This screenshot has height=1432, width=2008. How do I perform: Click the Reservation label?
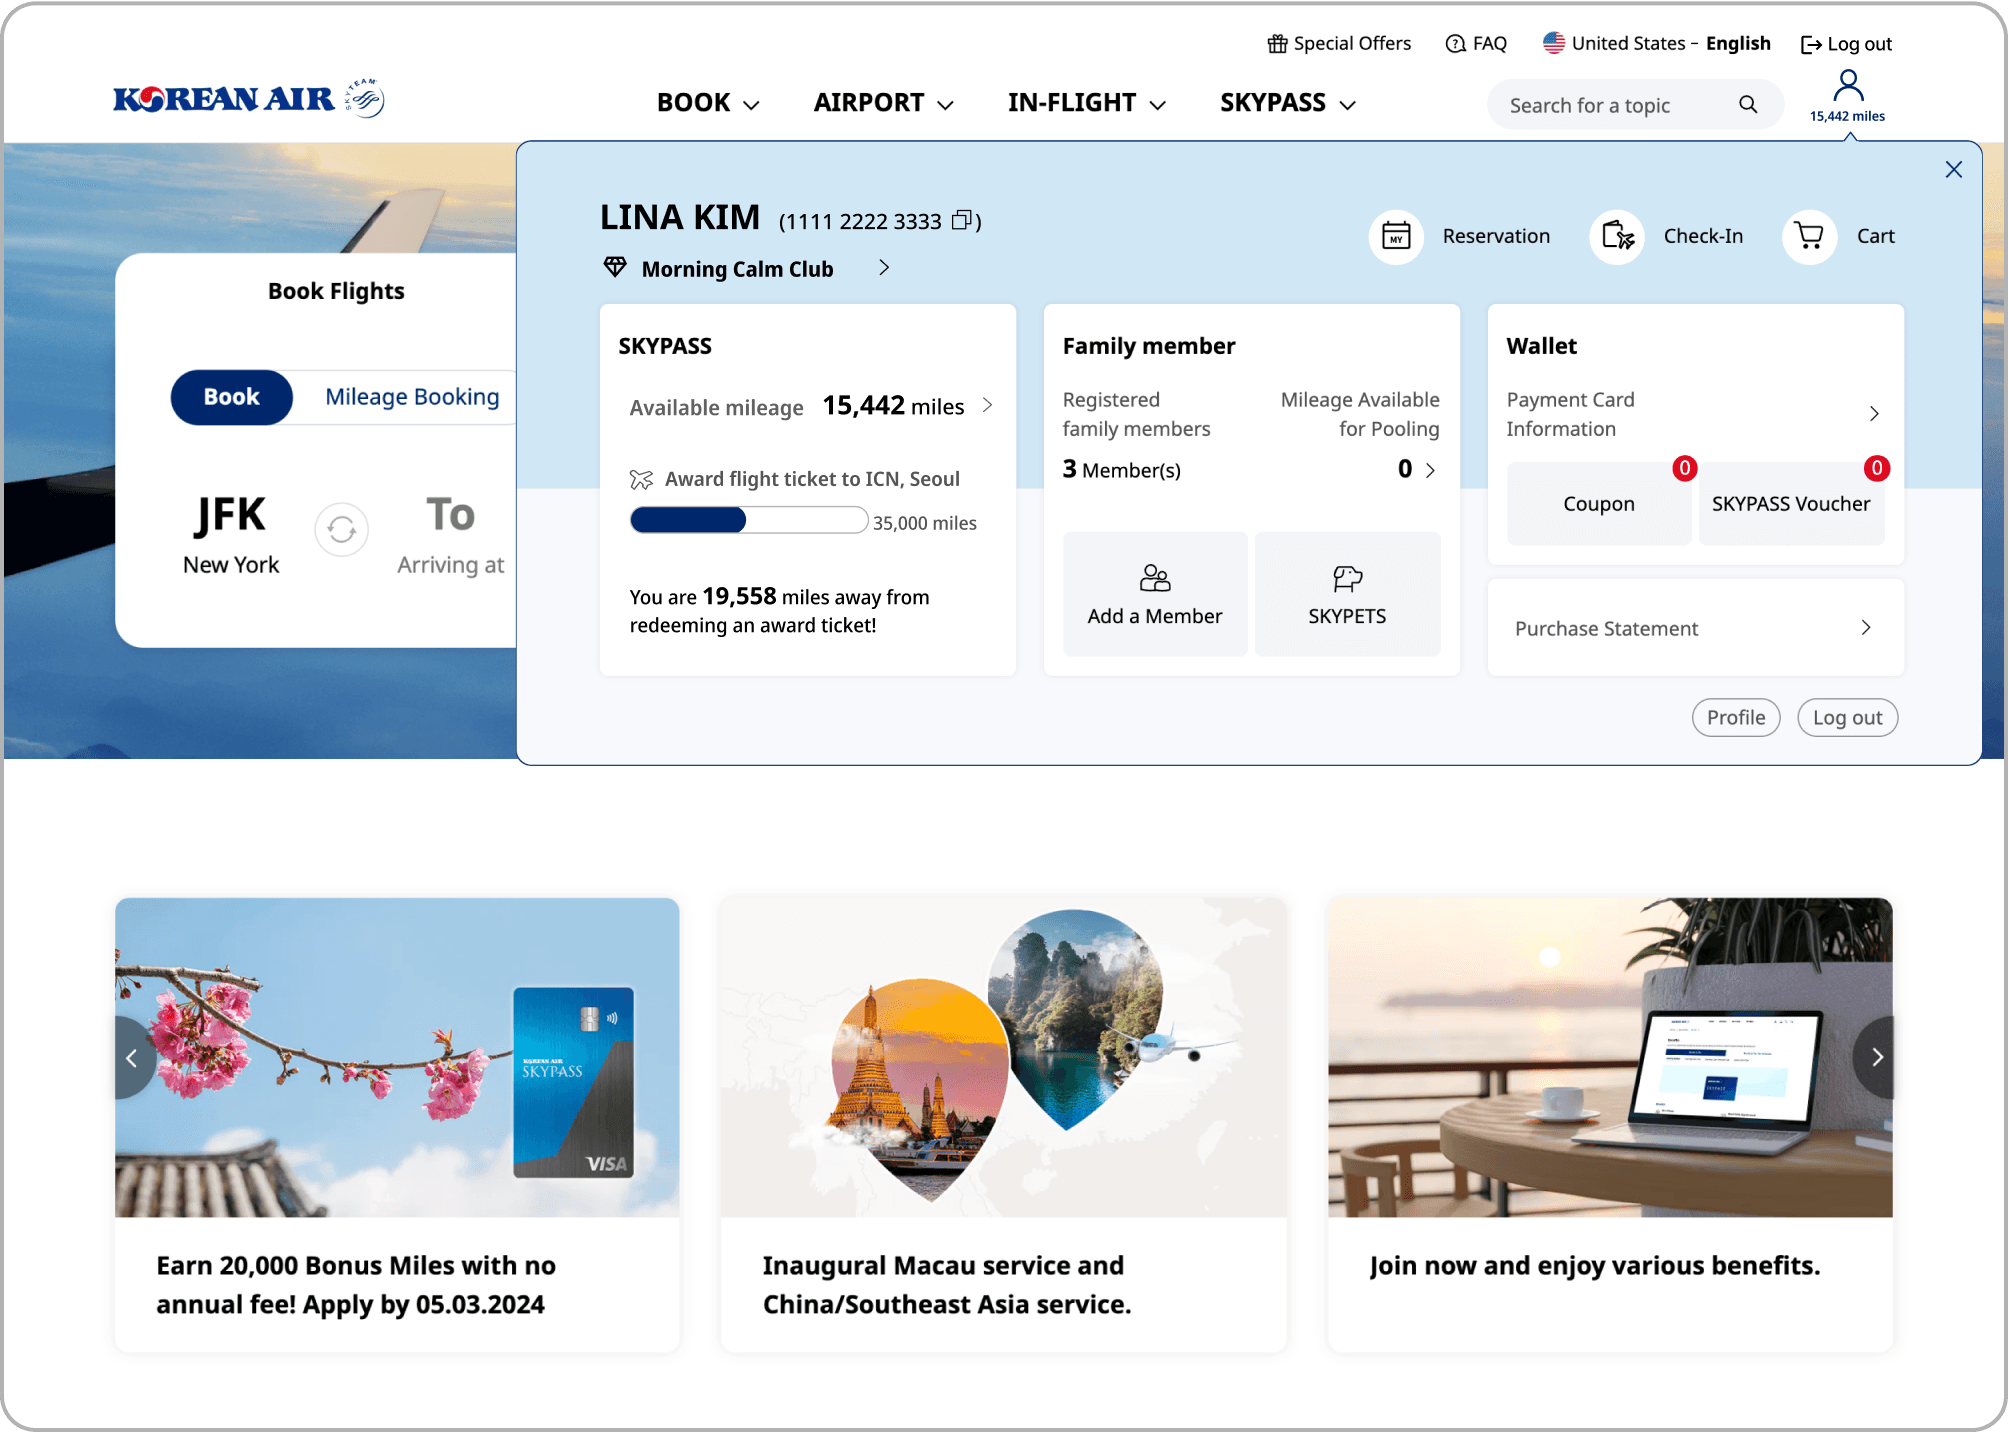point(1496,237)
